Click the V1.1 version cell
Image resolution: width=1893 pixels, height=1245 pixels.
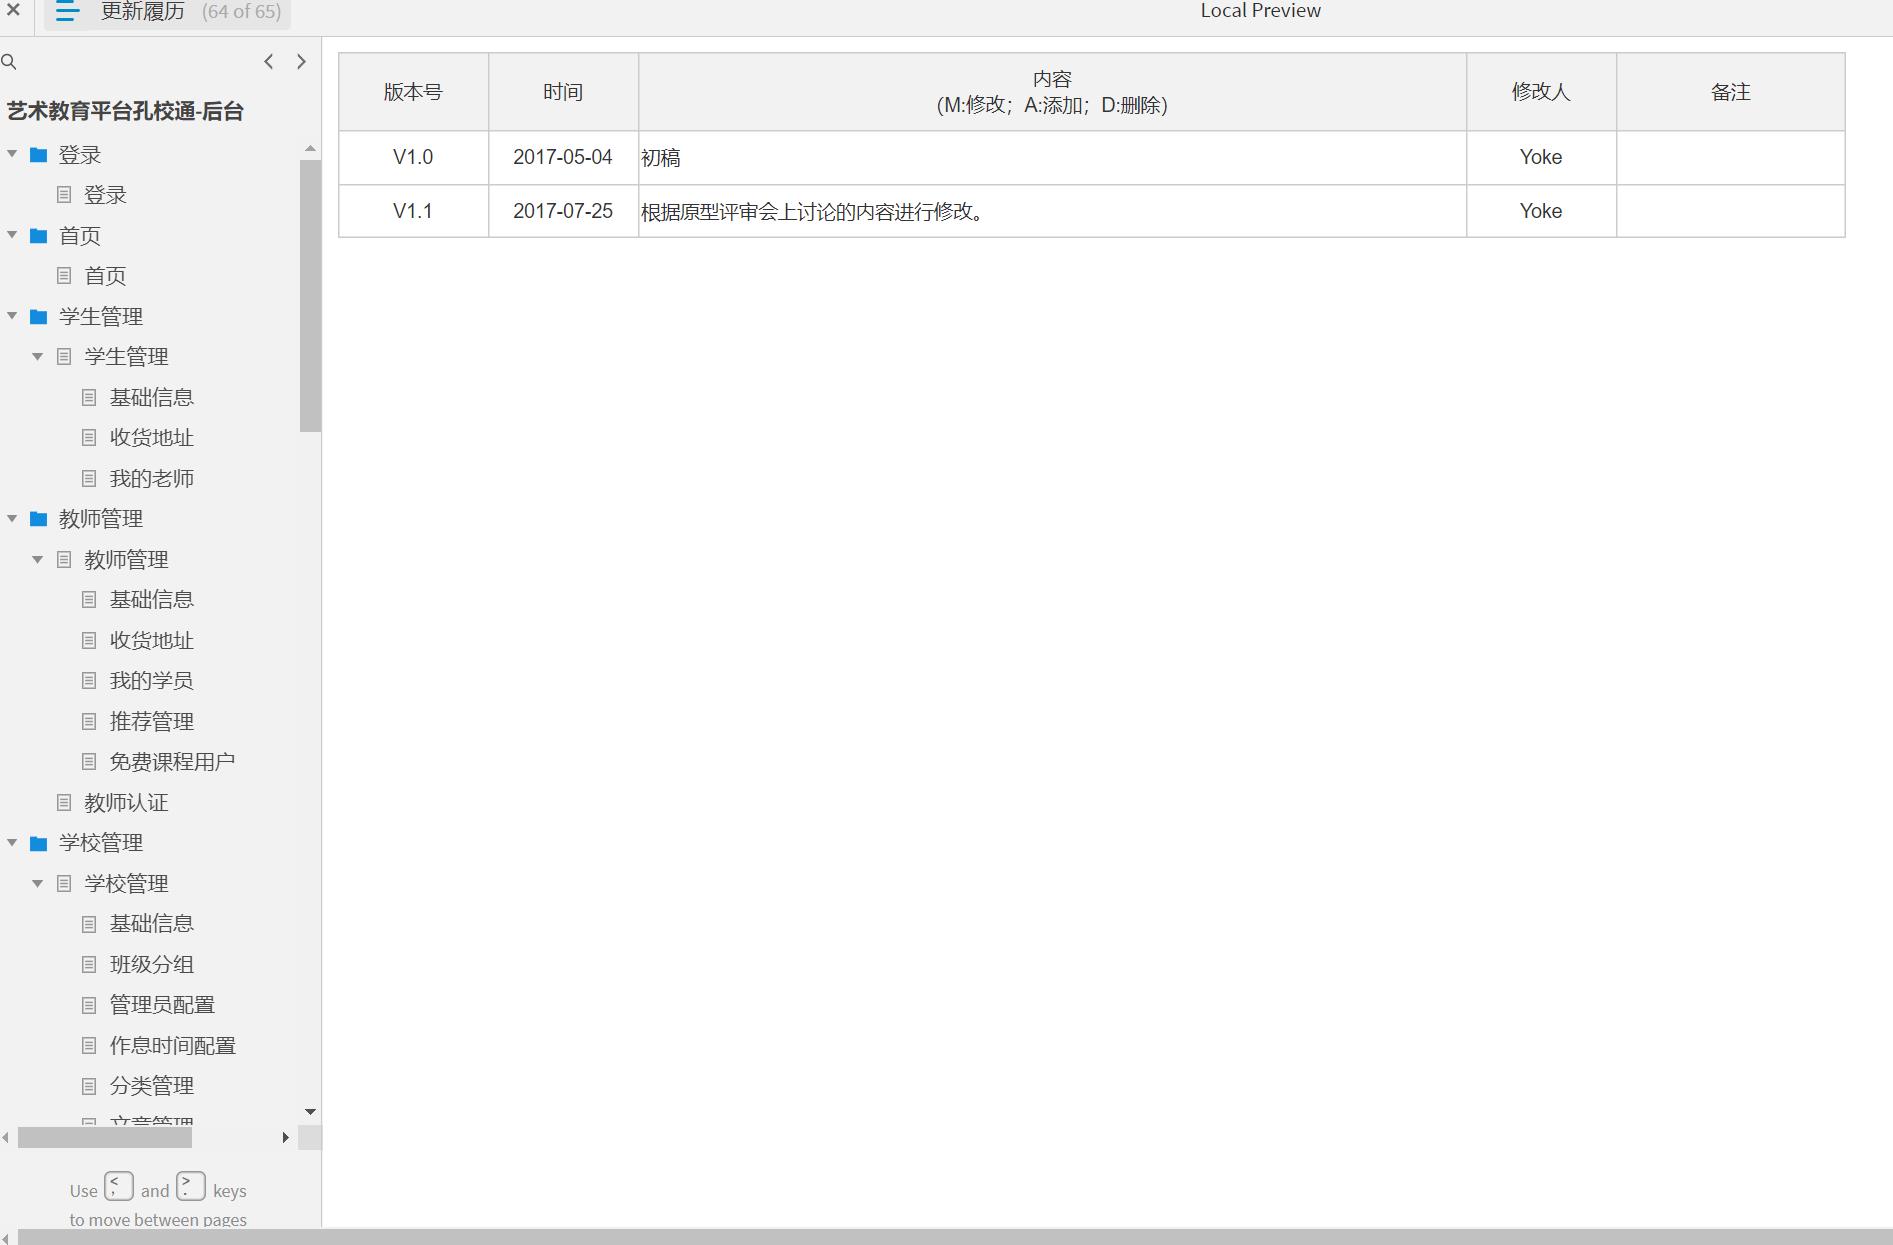click(413, 211)
